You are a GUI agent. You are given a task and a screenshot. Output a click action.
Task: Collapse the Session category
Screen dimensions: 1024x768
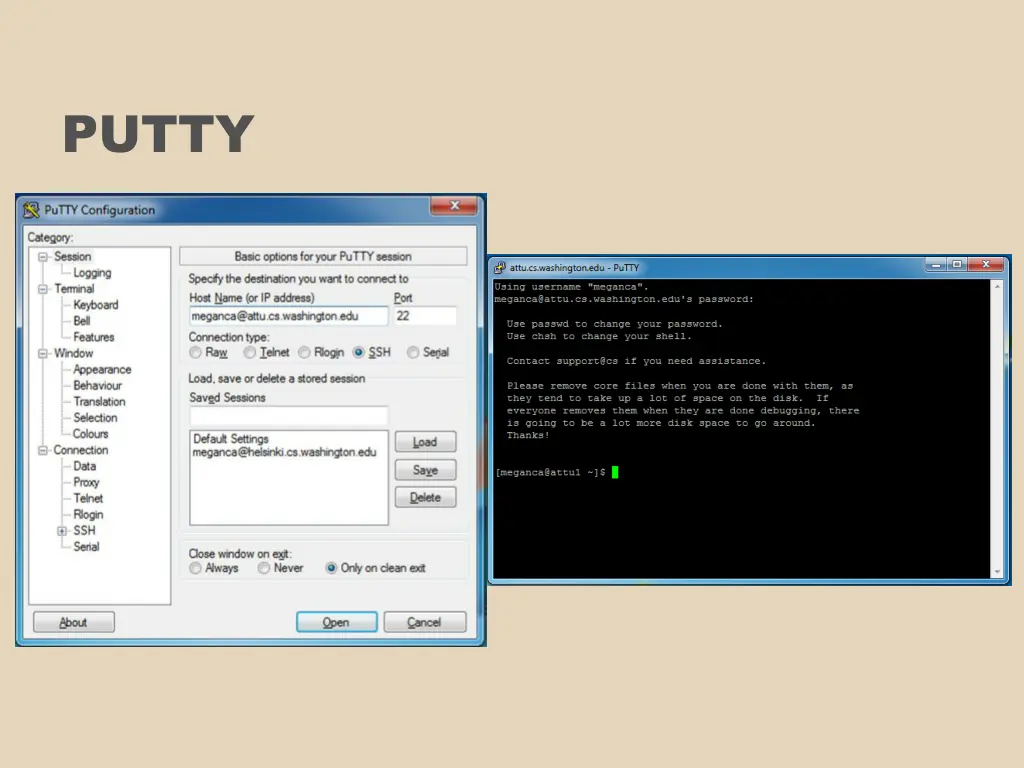pyautogui.click(x=41, y=256)
